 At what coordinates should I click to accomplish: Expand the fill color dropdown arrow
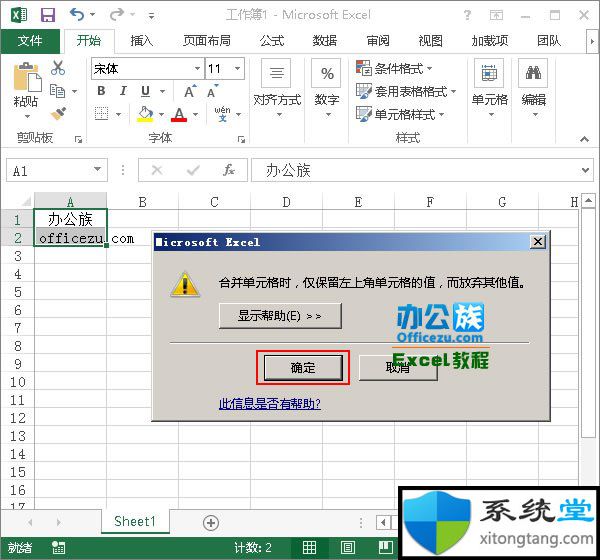pyautogui.click(x=161, y=114)
